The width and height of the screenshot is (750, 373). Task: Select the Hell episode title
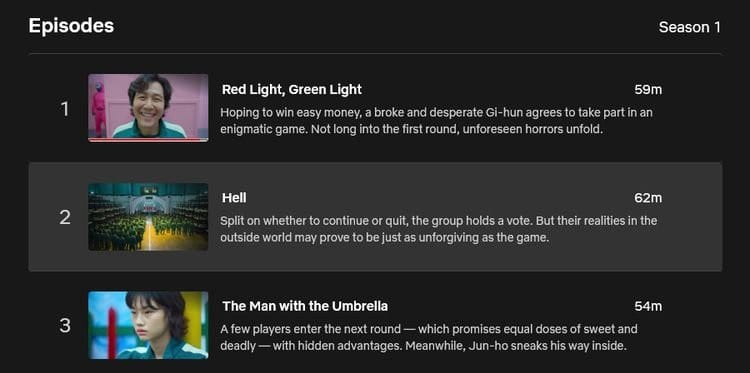[x=234, y=197]
